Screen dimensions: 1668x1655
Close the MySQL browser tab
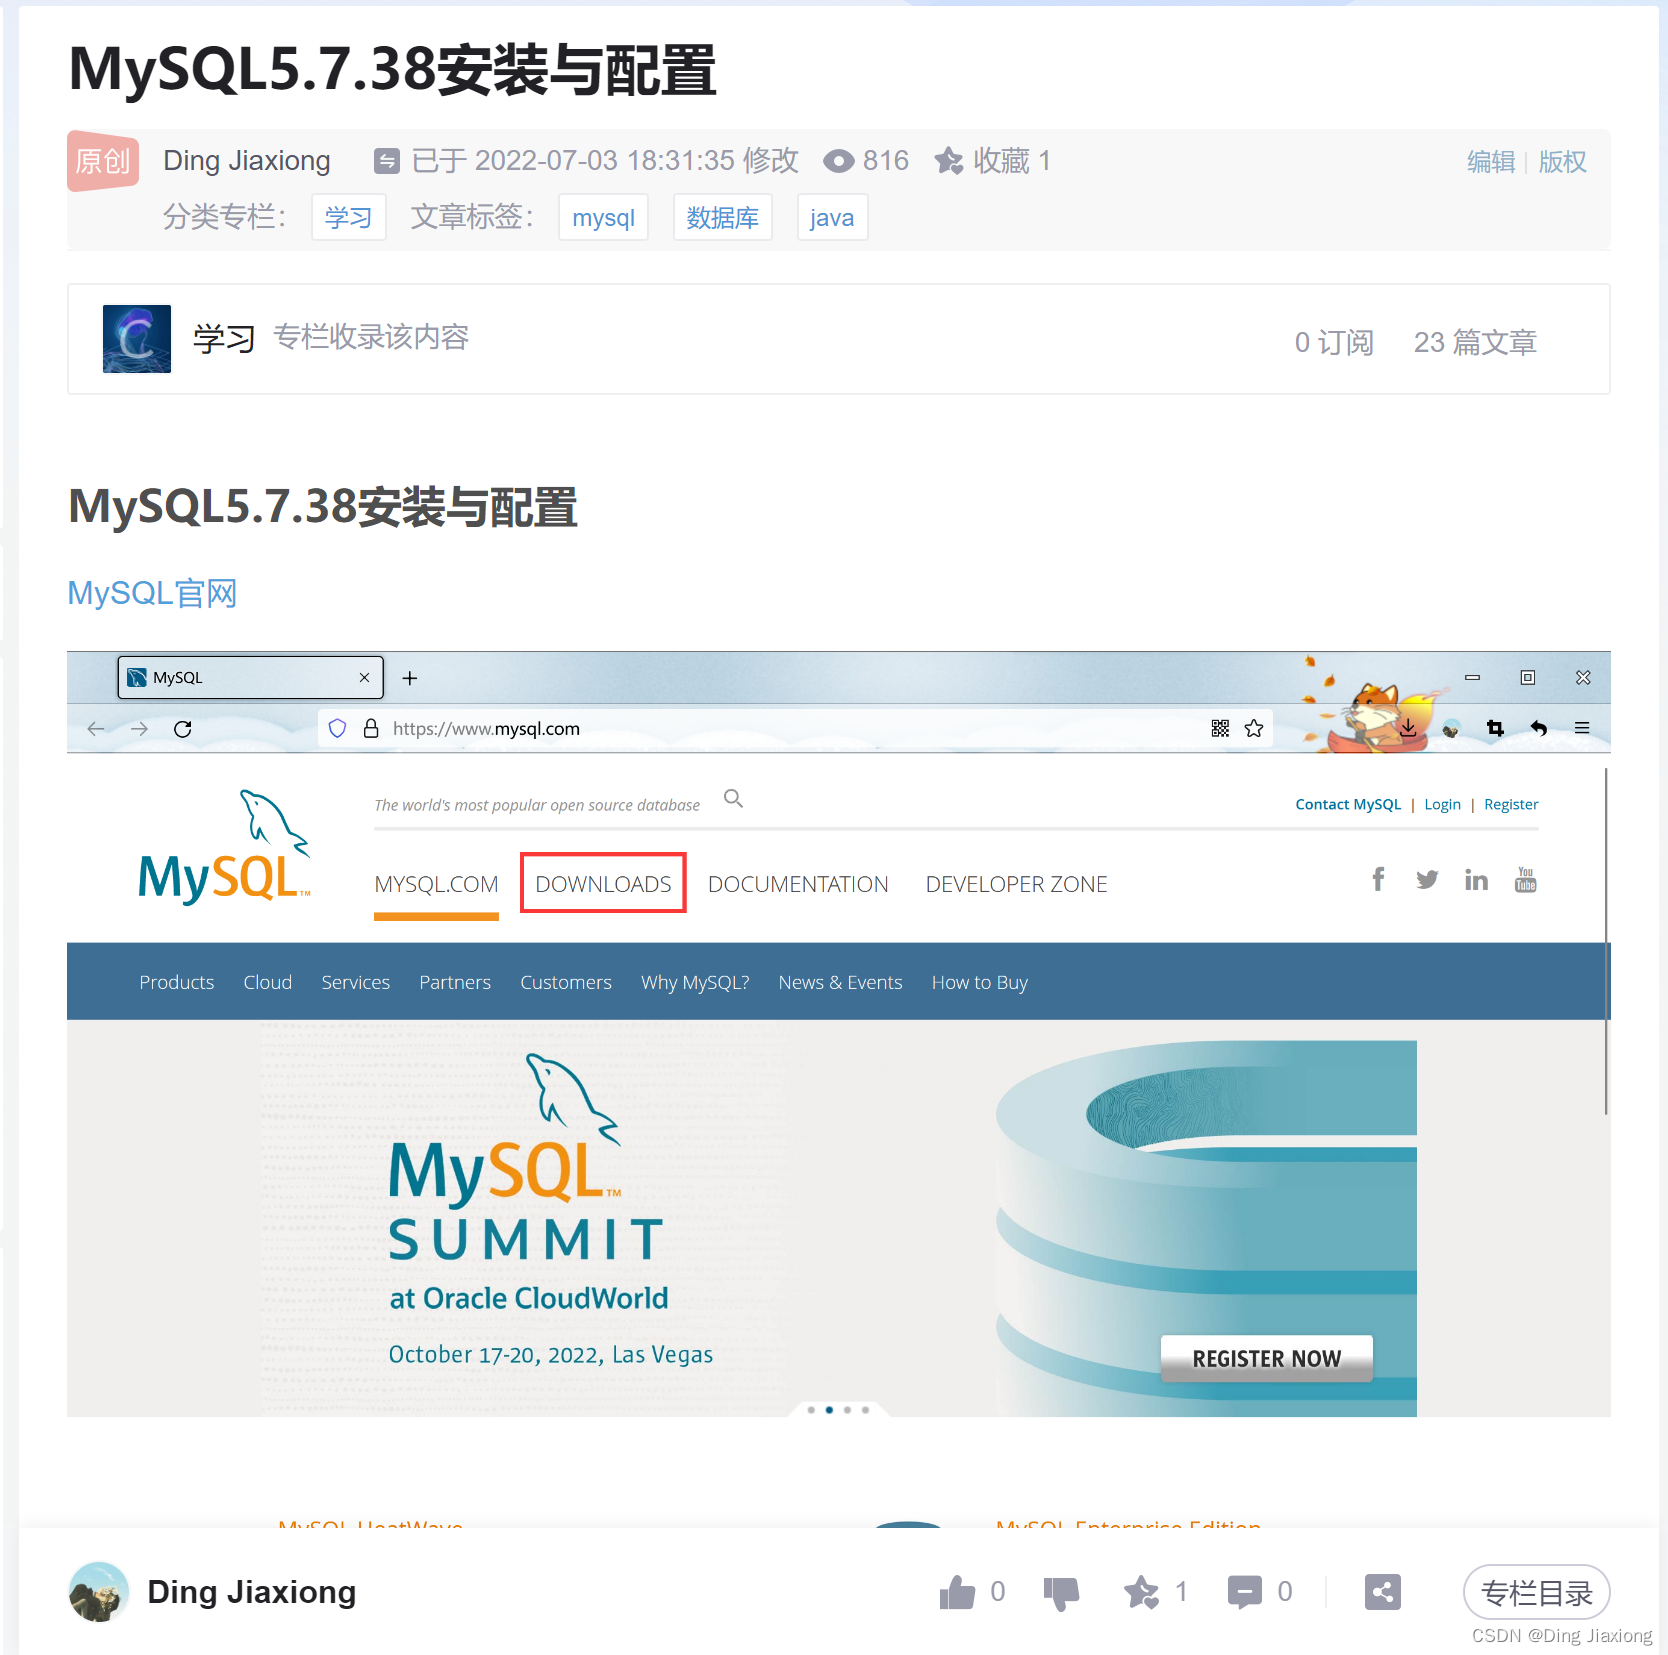pos(364,677)
